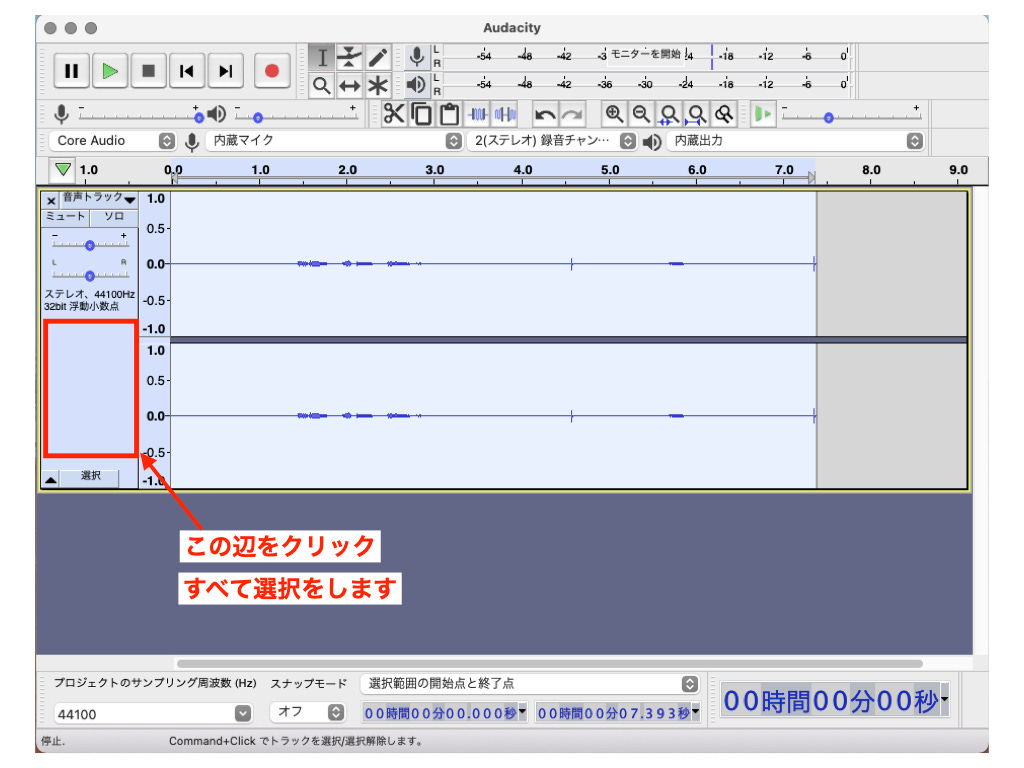Open the スナップモード オフ dropdown
Image resolution: width=1024 pixels, height=768 pixels.
point(307,712)
